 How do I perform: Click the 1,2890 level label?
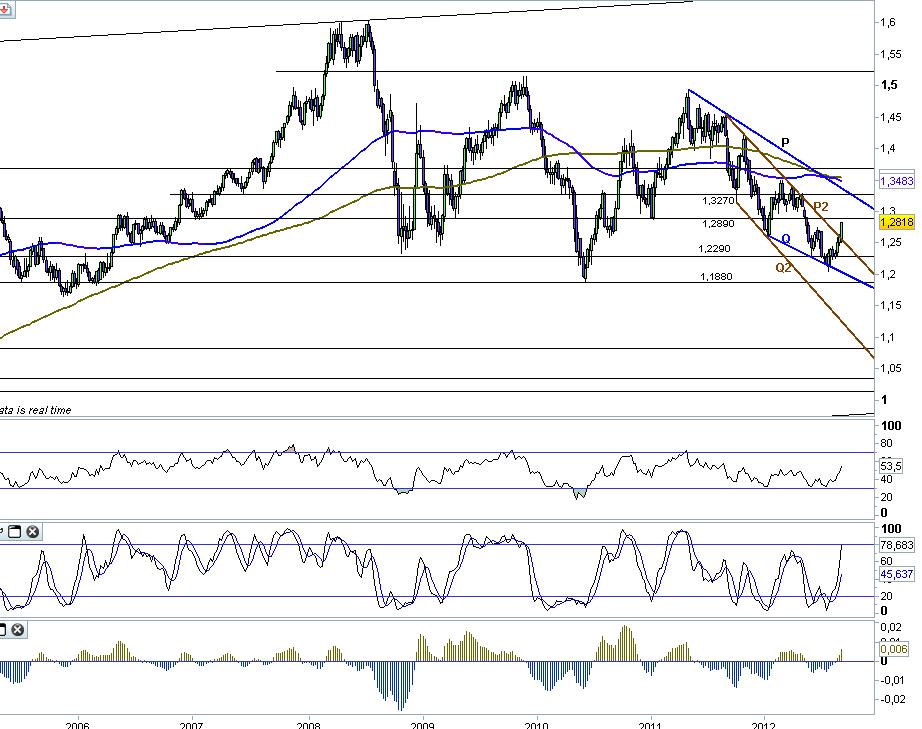[718, 223]
